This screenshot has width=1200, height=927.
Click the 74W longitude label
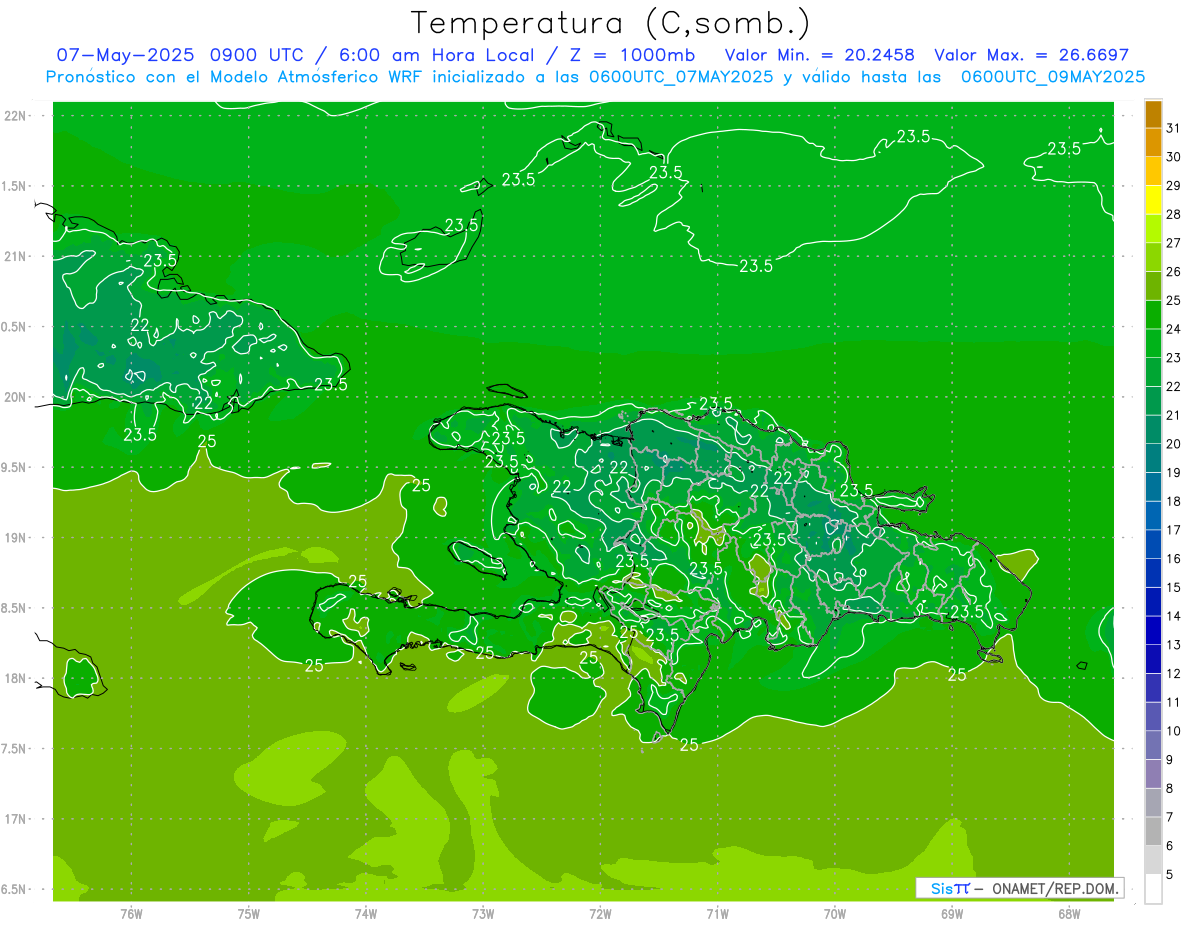pos(366,914)
